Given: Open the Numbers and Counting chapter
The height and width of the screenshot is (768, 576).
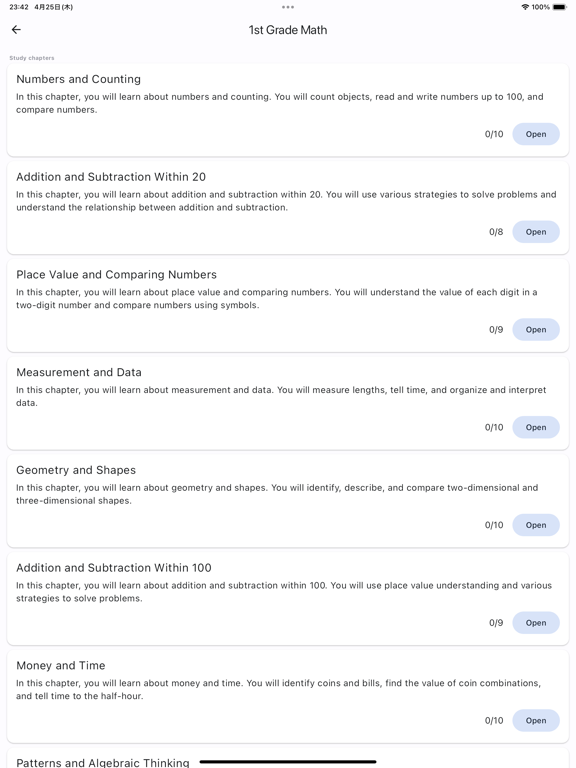Looking at the screenshot, I should (536, 134).
